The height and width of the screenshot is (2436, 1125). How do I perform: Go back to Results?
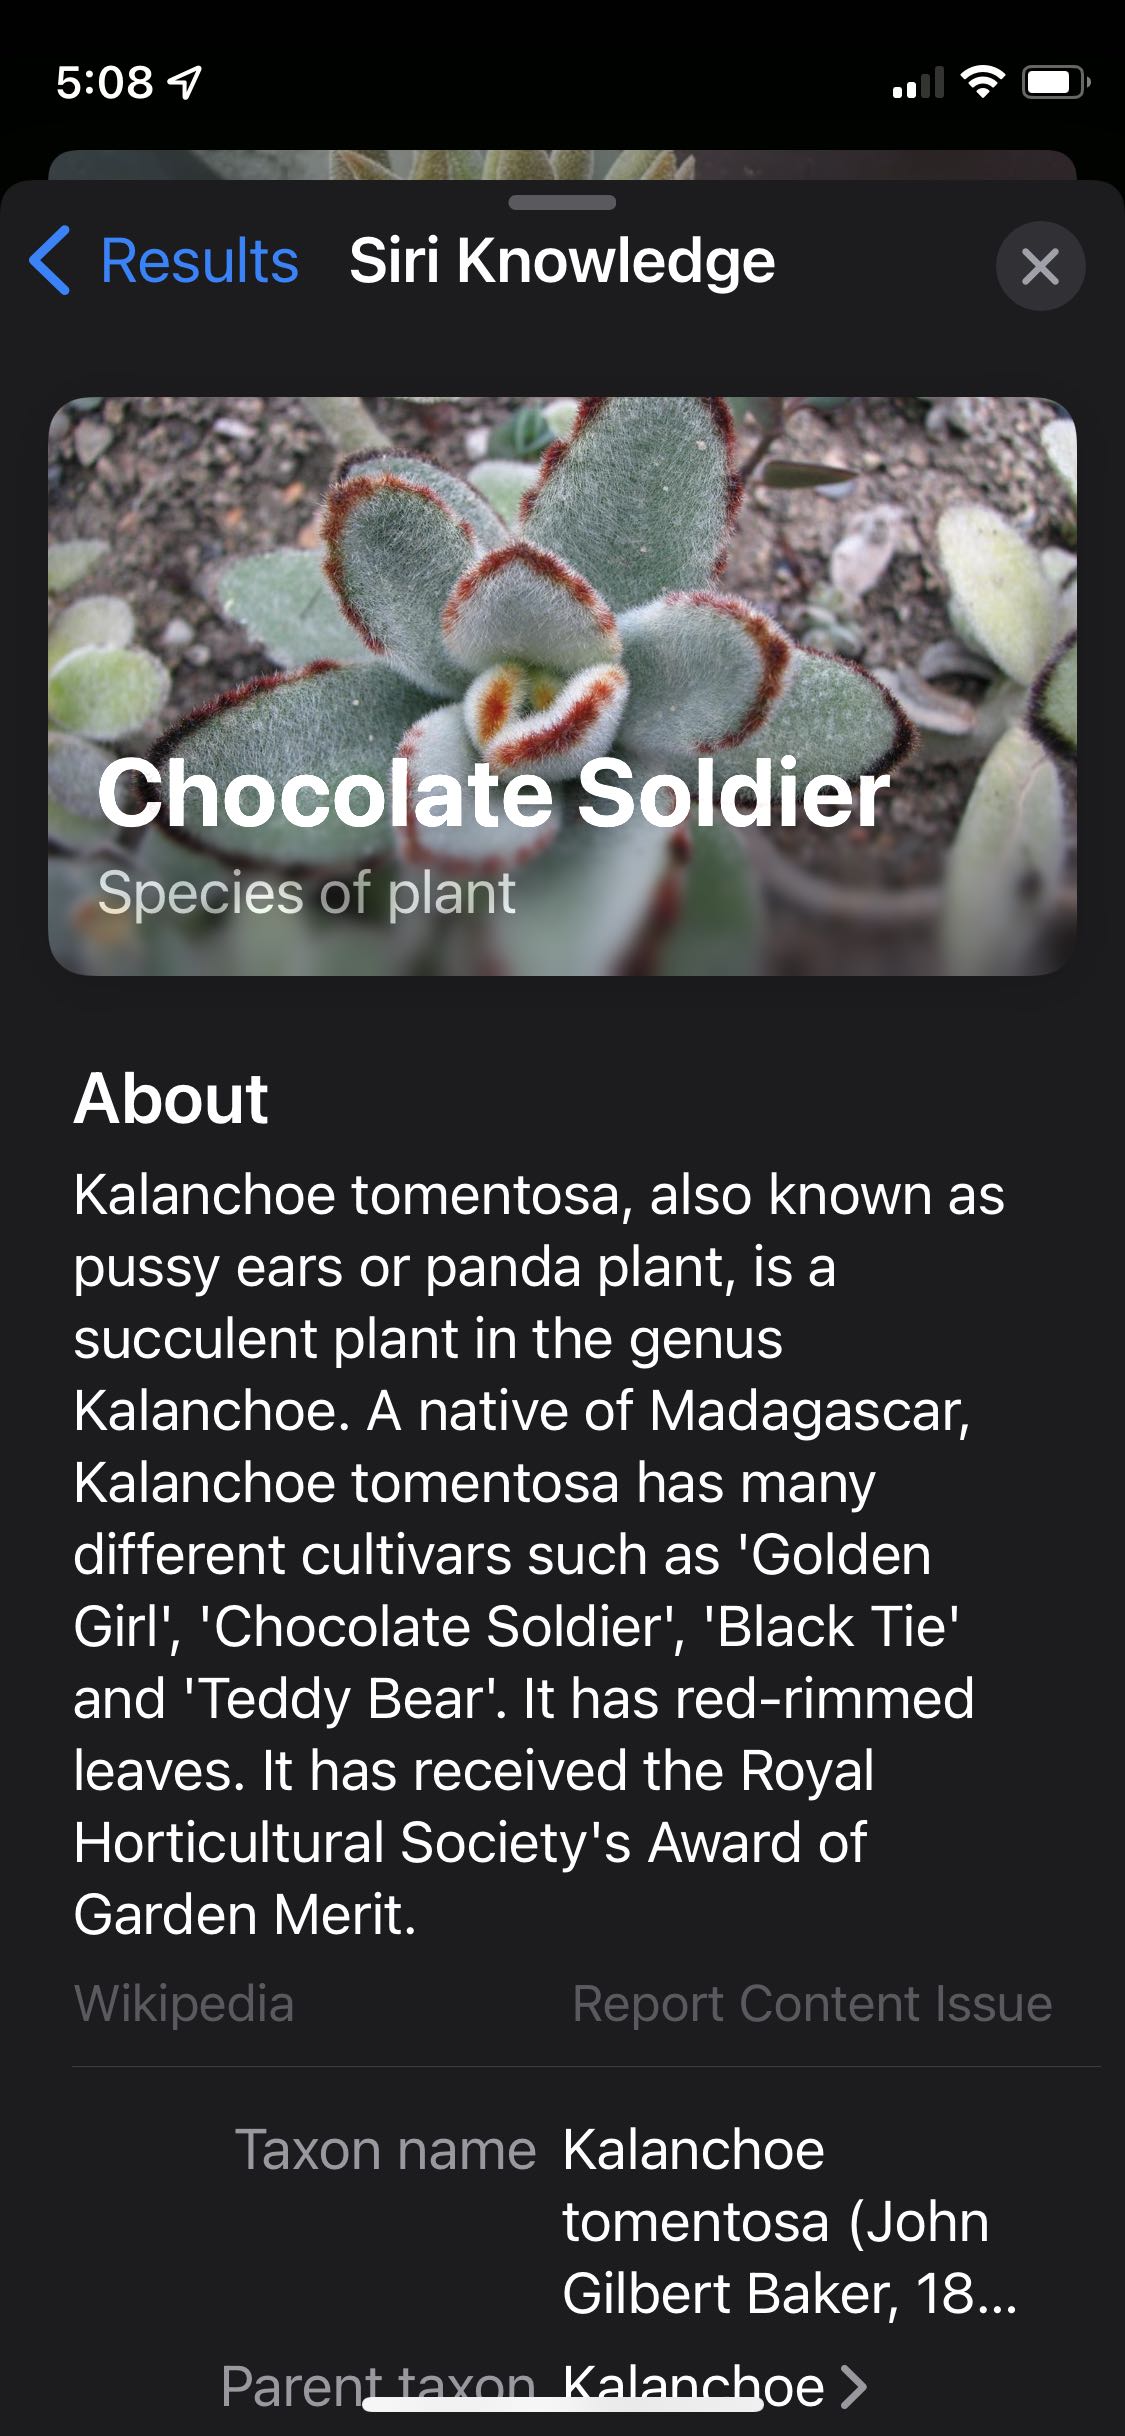coord(164,261)
